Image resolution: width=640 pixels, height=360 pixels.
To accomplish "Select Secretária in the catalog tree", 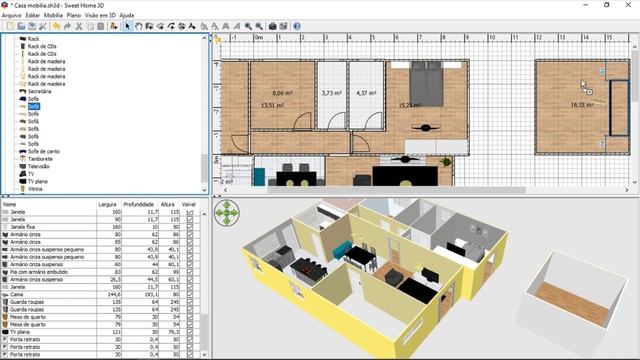I will point(39,91).
